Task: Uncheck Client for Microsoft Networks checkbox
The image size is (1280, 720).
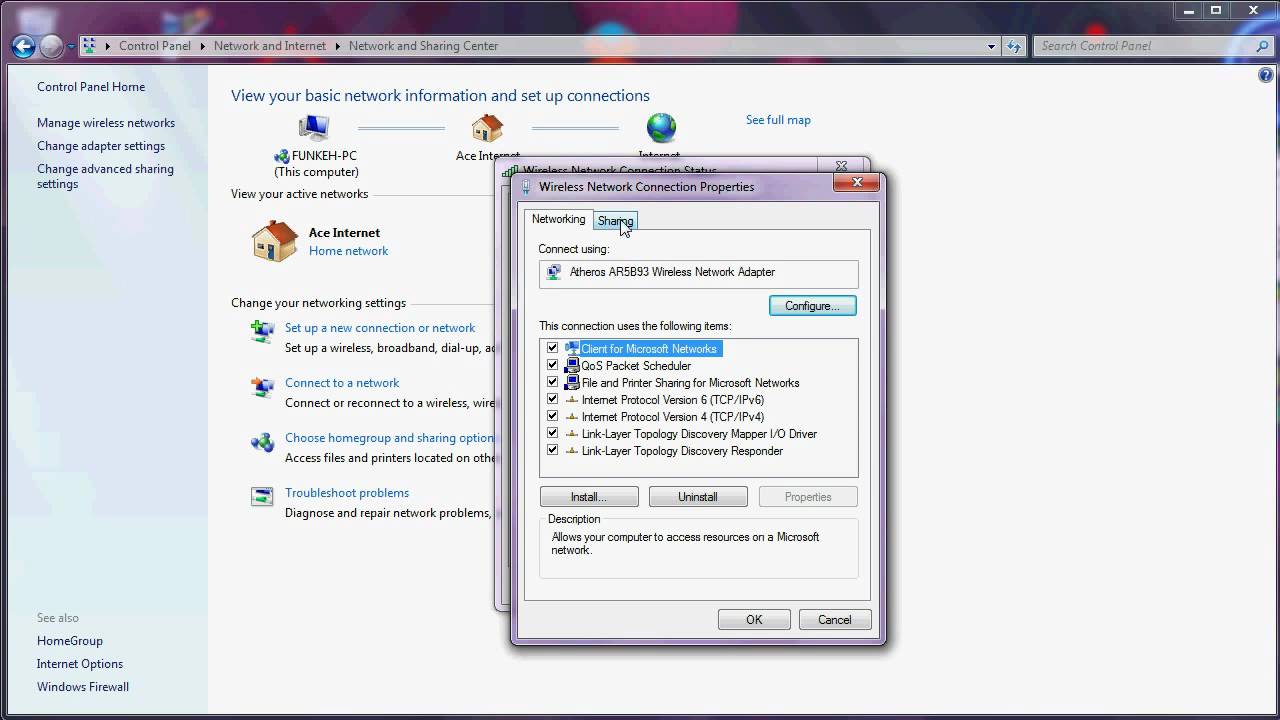Action: point(552,348)
